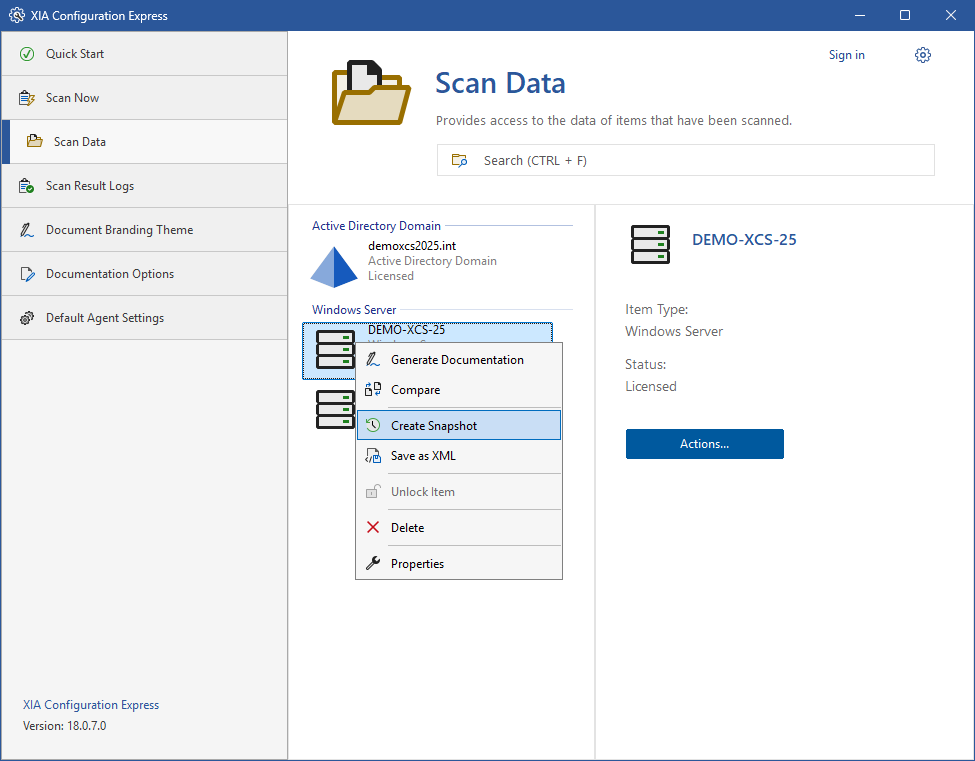The height and width of the screenshot is (761, 975).
Task: Choose Generate Documentation from context menu
Action: [457, 360]
